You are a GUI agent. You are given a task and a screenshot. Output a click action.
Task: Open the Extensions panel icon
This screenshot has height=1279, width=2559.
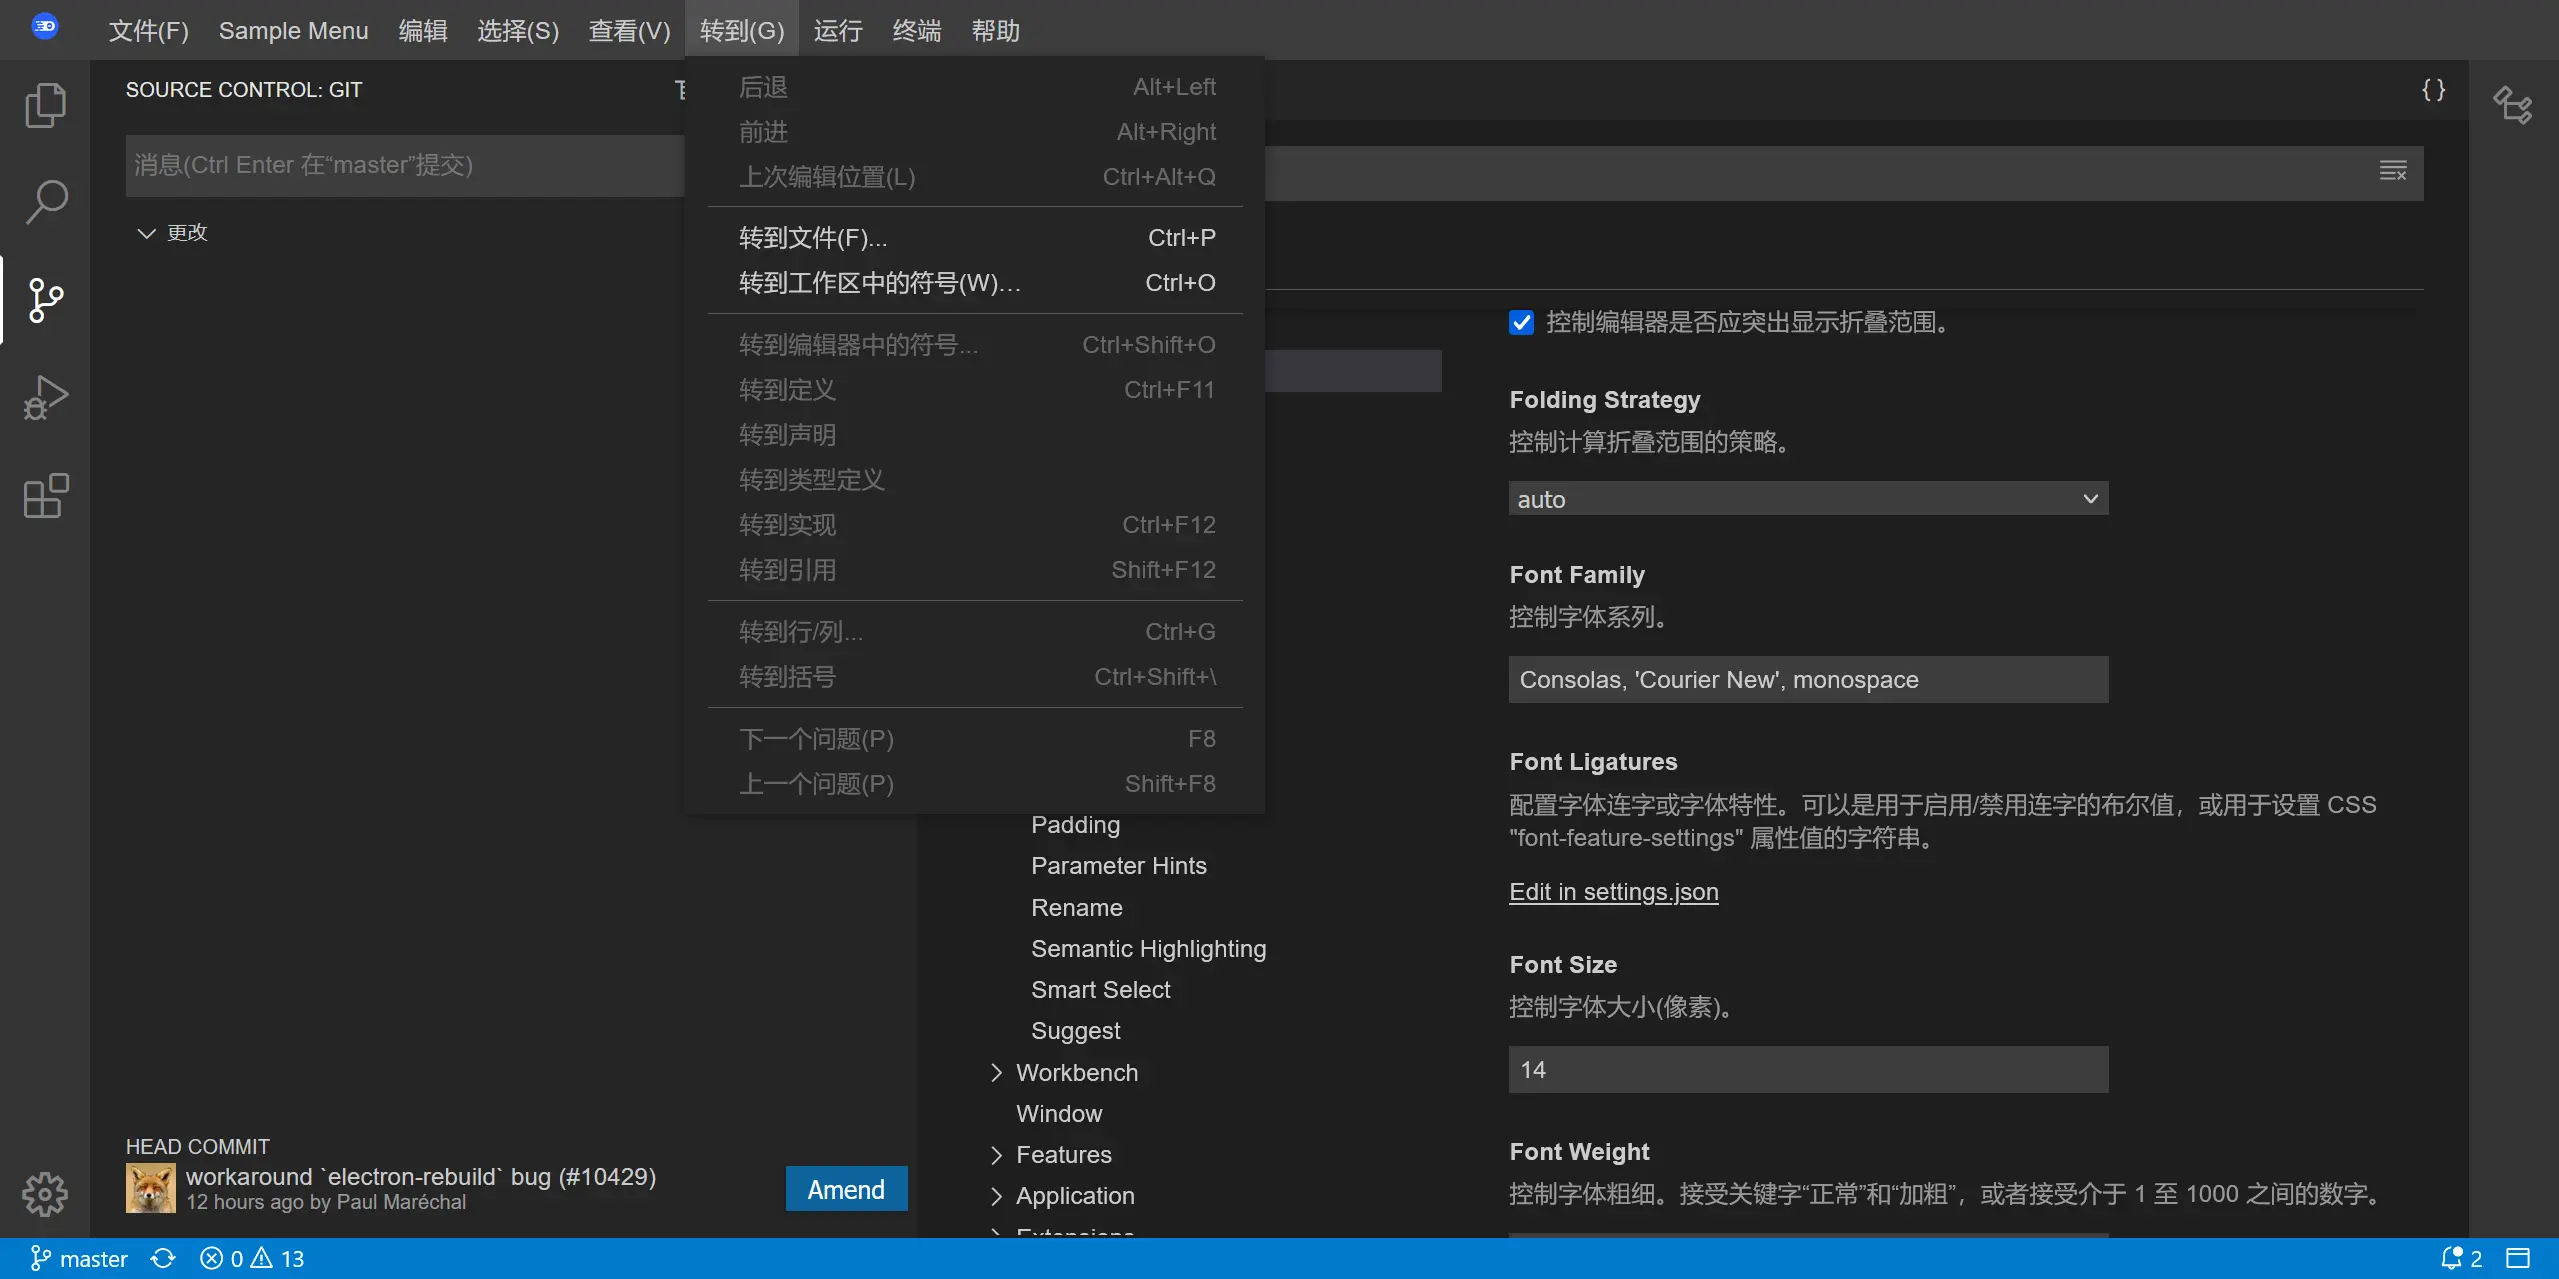[44, 496]
